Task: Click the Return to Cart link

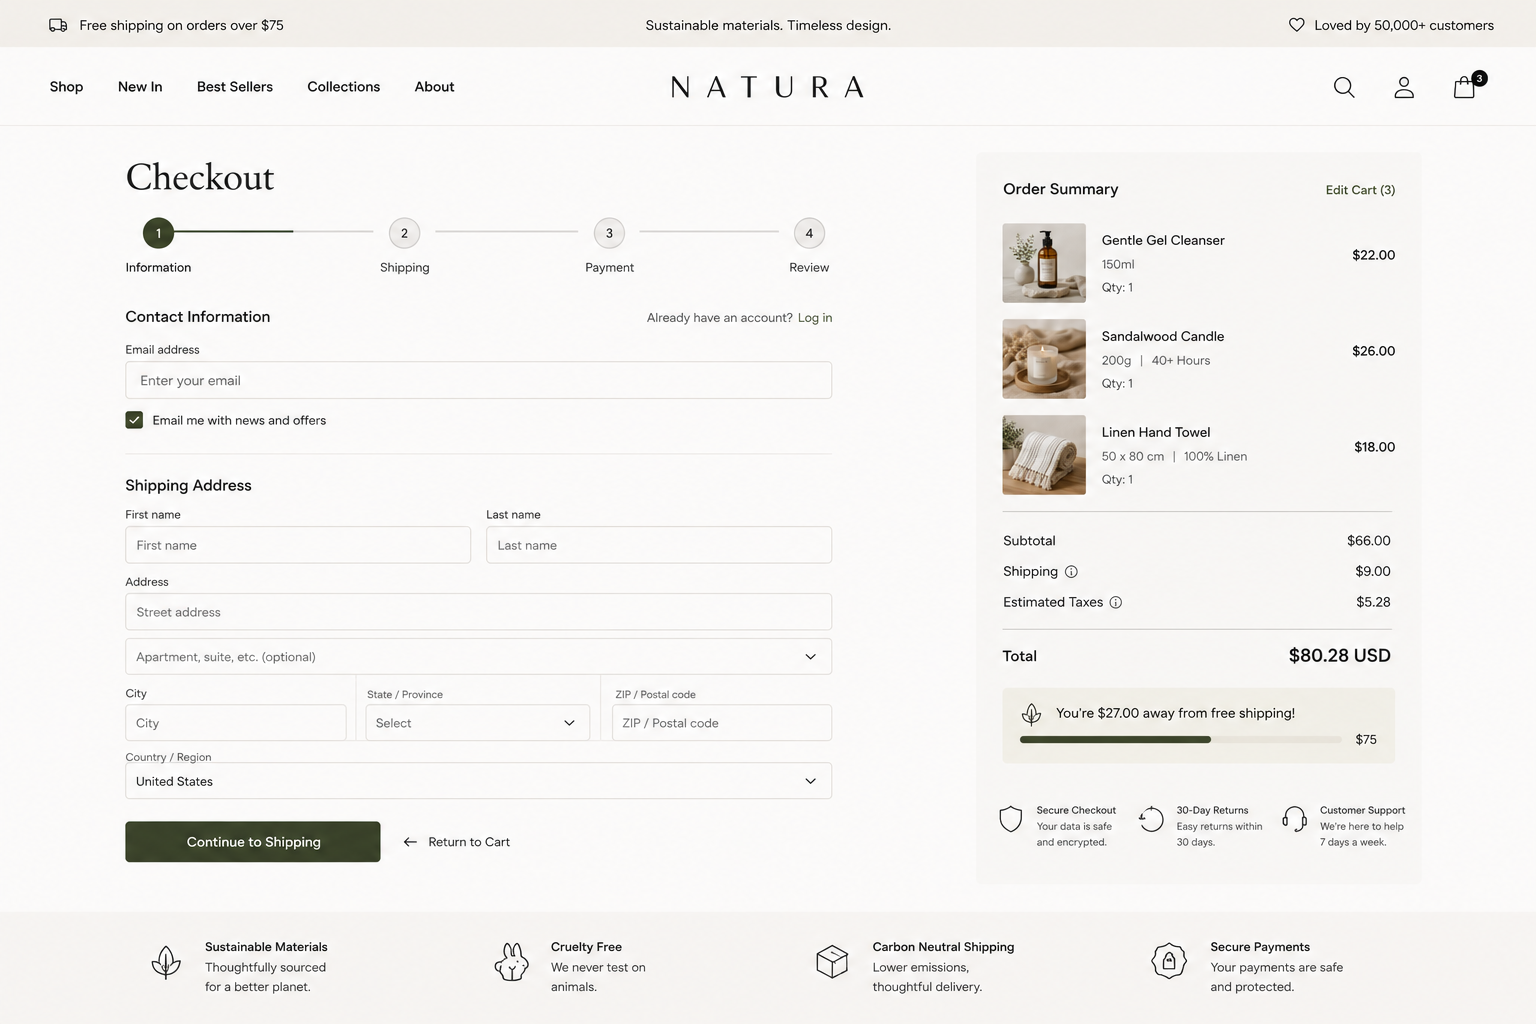Action: coord(469,842)
